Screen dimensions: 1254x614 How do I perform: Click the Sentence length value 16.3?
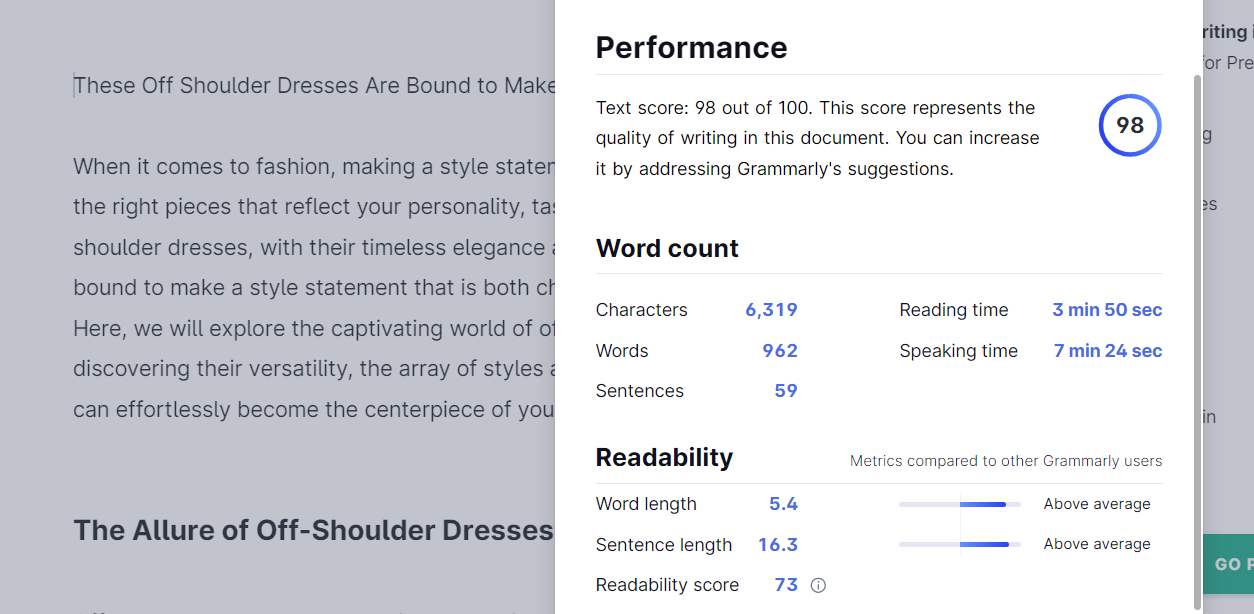(x=778, y=545)
